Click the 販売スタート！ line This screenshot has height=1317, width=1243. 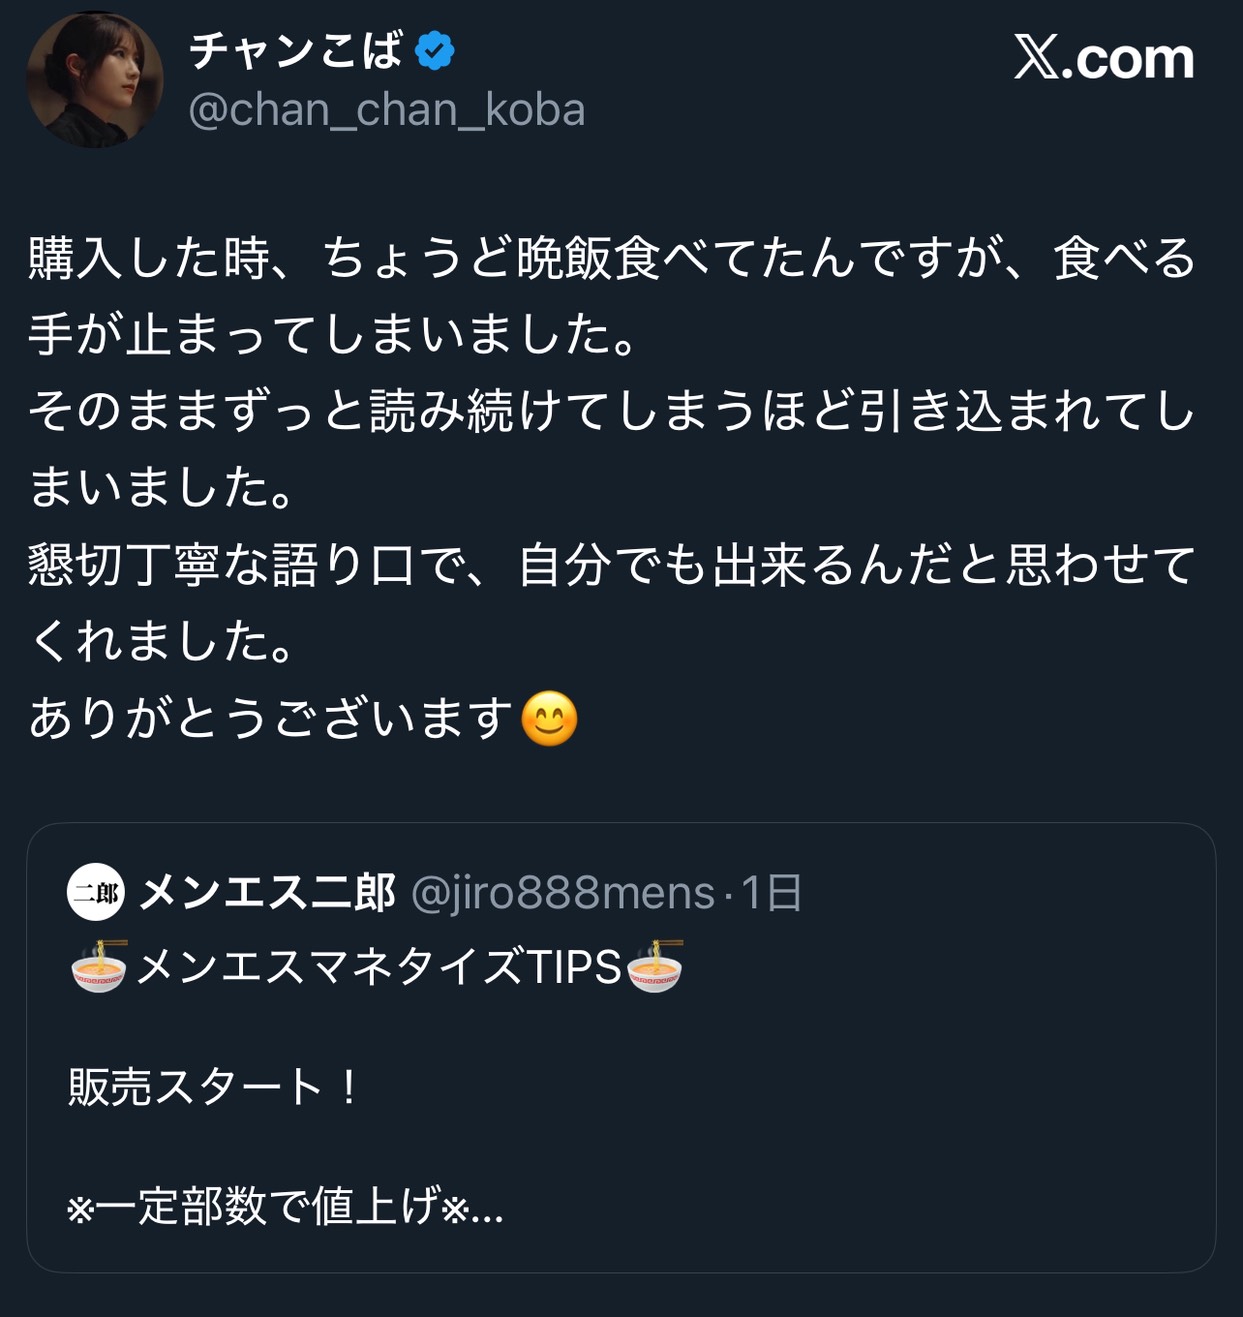(213, 1086)
